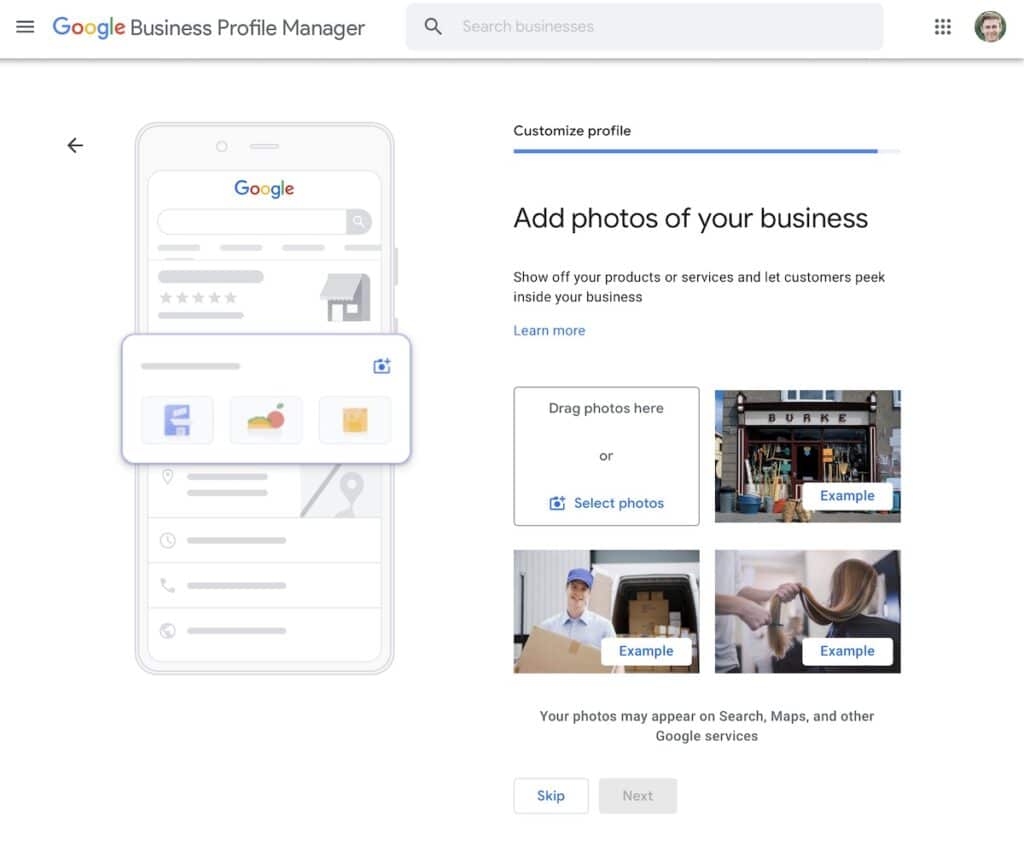
Task: Open the Google apps grid
Action: 942,27
